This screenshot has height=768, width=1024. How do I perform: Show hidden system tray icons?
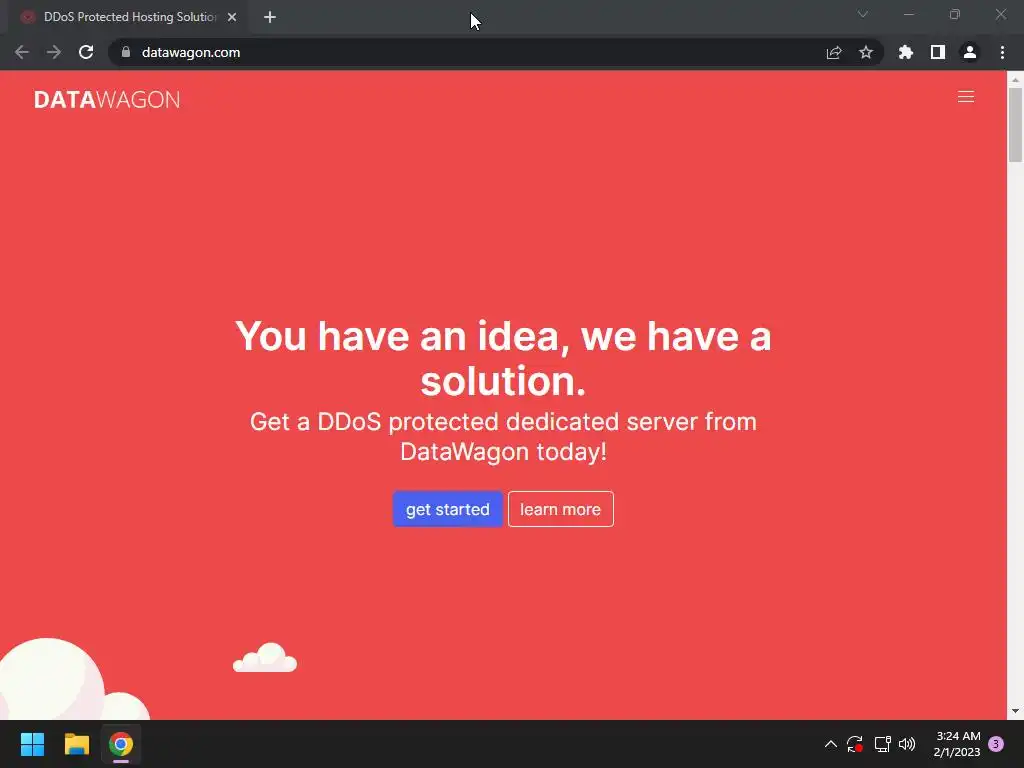click(x=831, y=744)
